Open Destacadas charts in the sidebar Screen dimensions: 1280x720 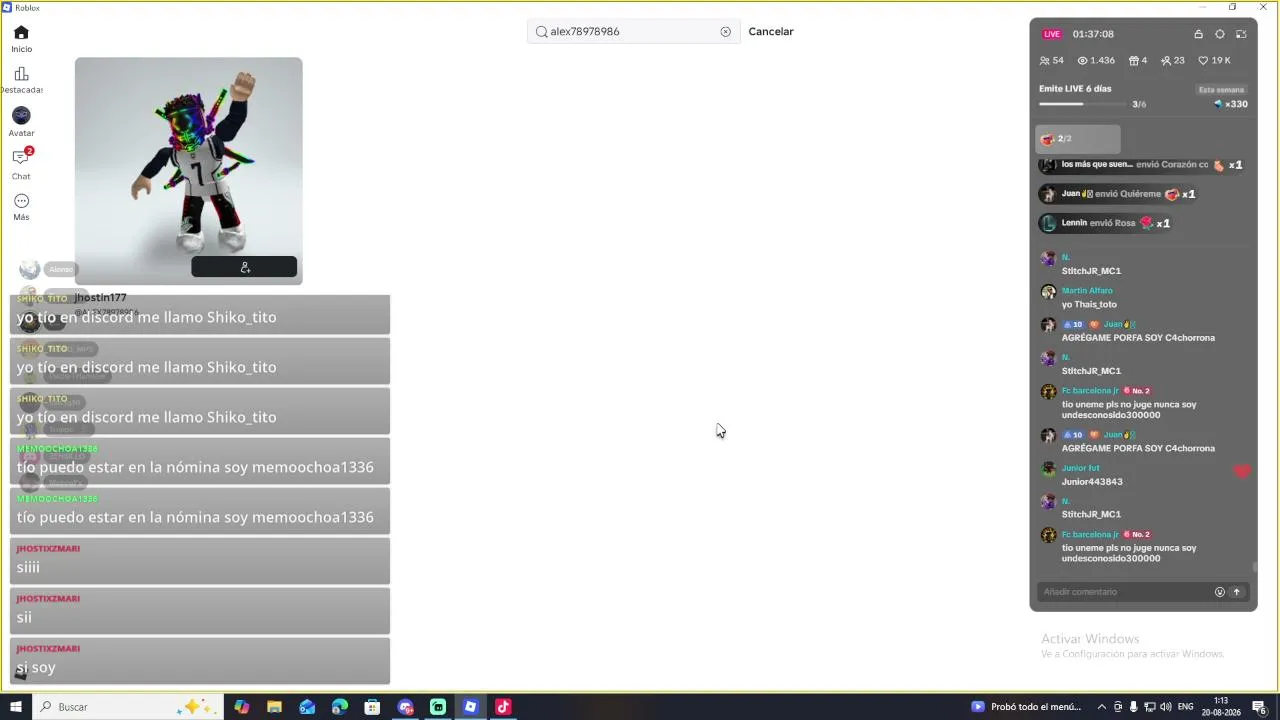tap(21, 80)
